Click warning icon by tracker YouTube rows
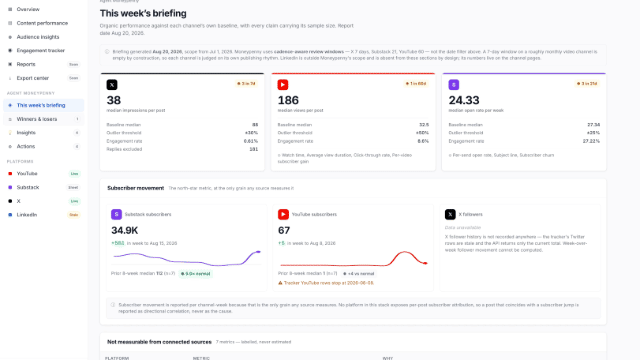 pos(280,283)
